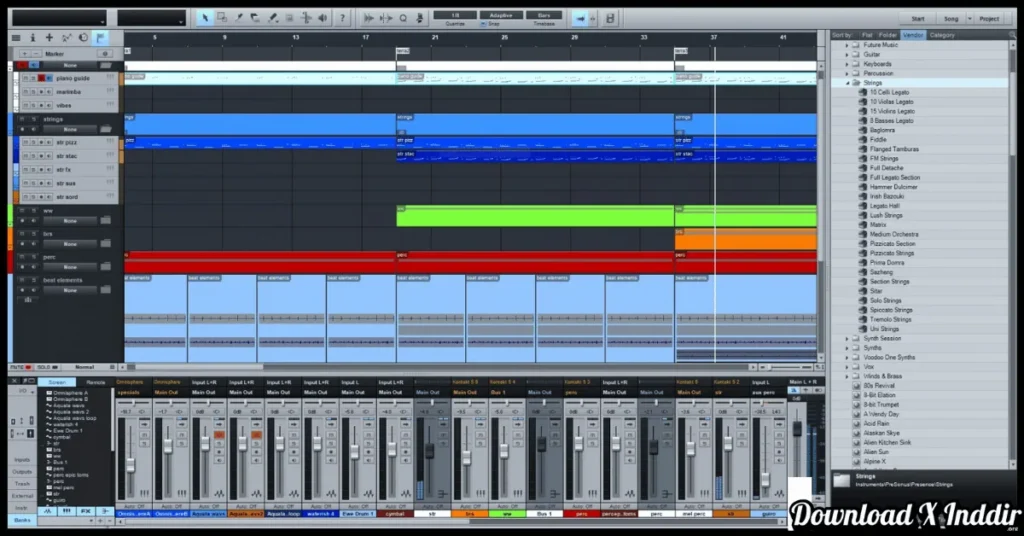Switch to mixer Remote tab
Viewport: 1024px width, 536px height.
95,383
